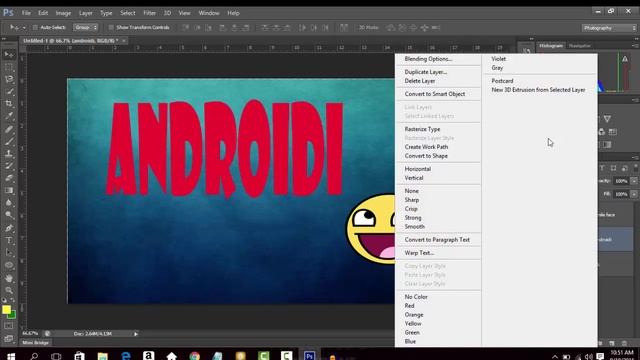Switch to the Histogram panel tab
The image size is (640, 360).
coord(551,46)
